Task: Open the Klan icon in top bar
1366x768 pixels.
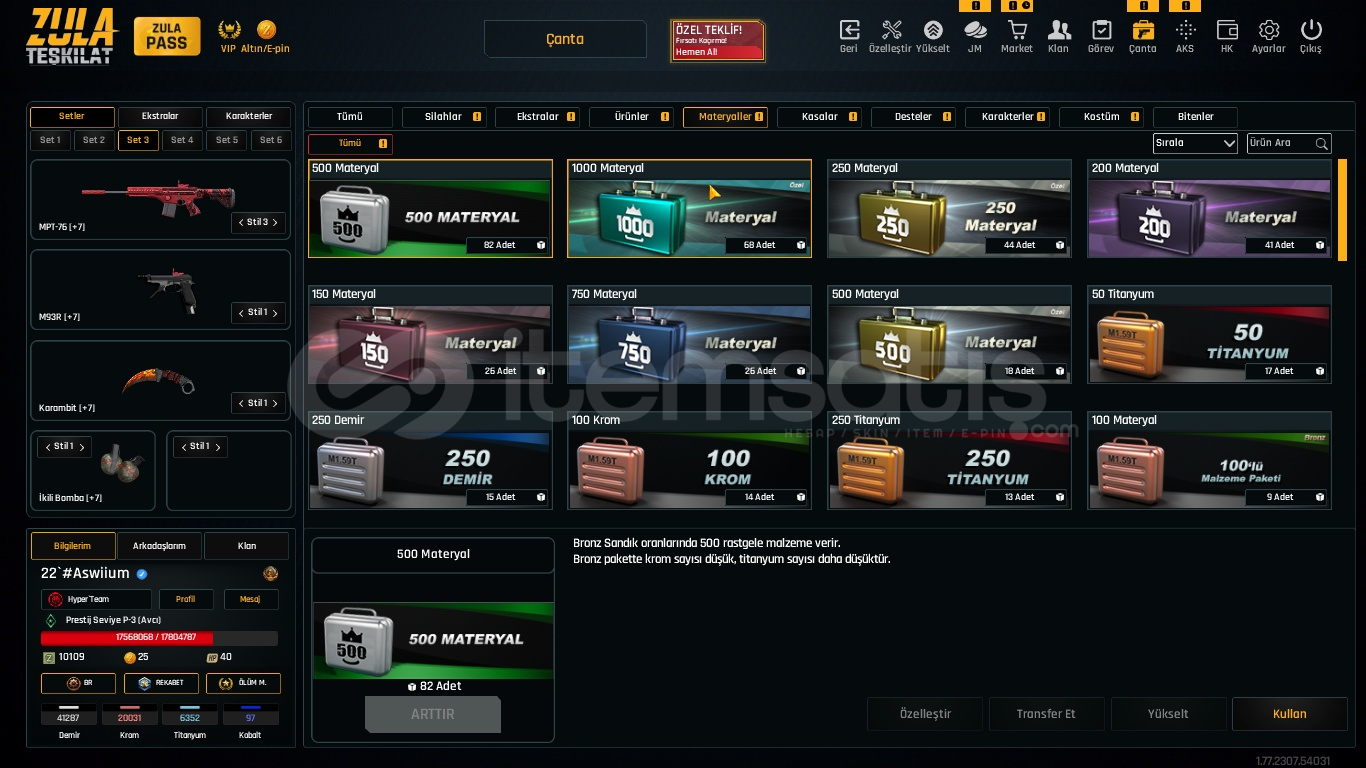Action: [x=1059, y=30]
